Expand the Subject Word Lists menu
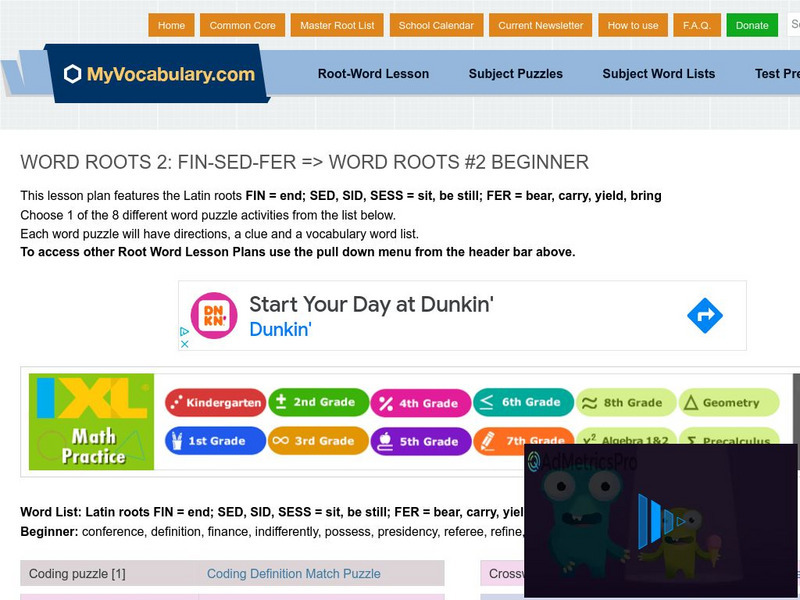The width and height of the screenshot is (800, 600). (658, 74)
